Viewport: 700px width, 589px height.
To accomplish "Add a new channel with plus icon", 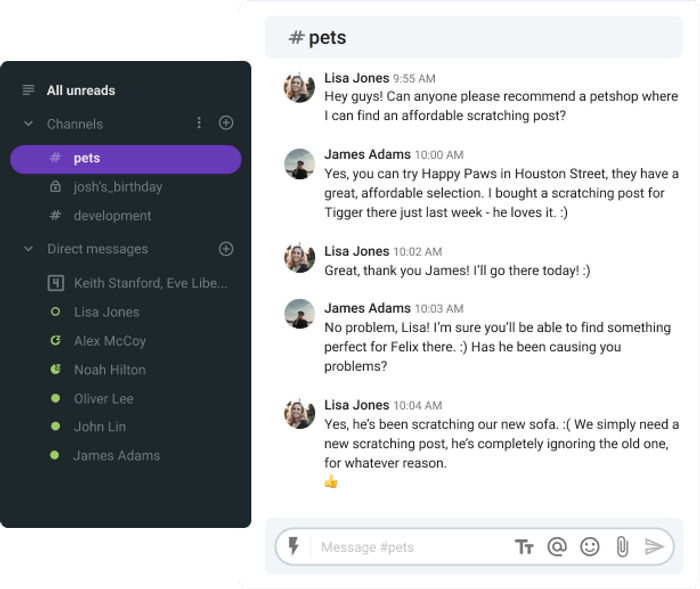I will click(226, 123).
